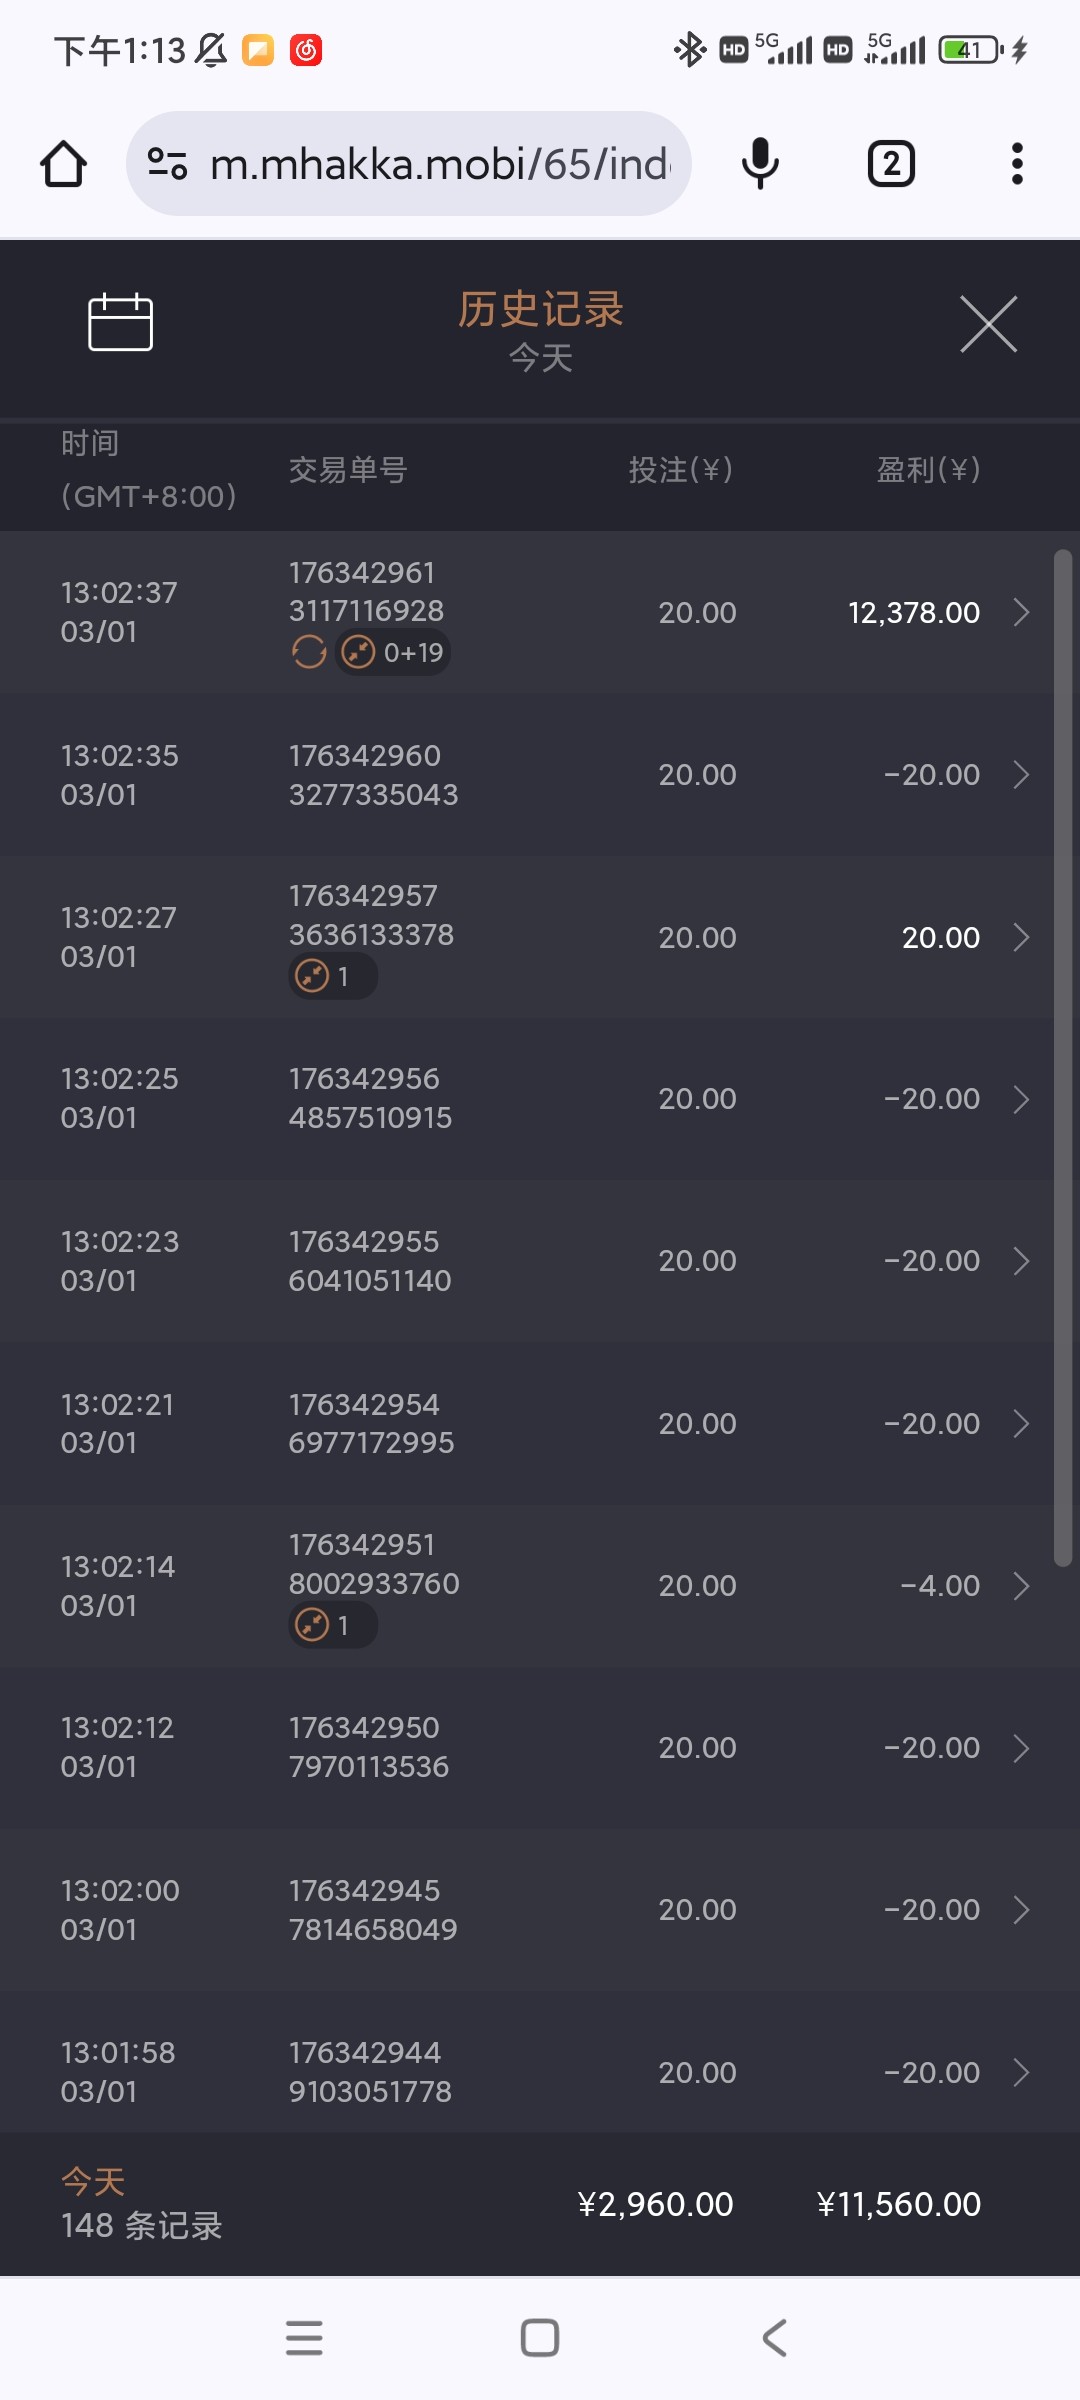This screenshot has width=1080, height=2400.
Task: Tap the 0+19 free spins badge
Action: click(394, 653)
